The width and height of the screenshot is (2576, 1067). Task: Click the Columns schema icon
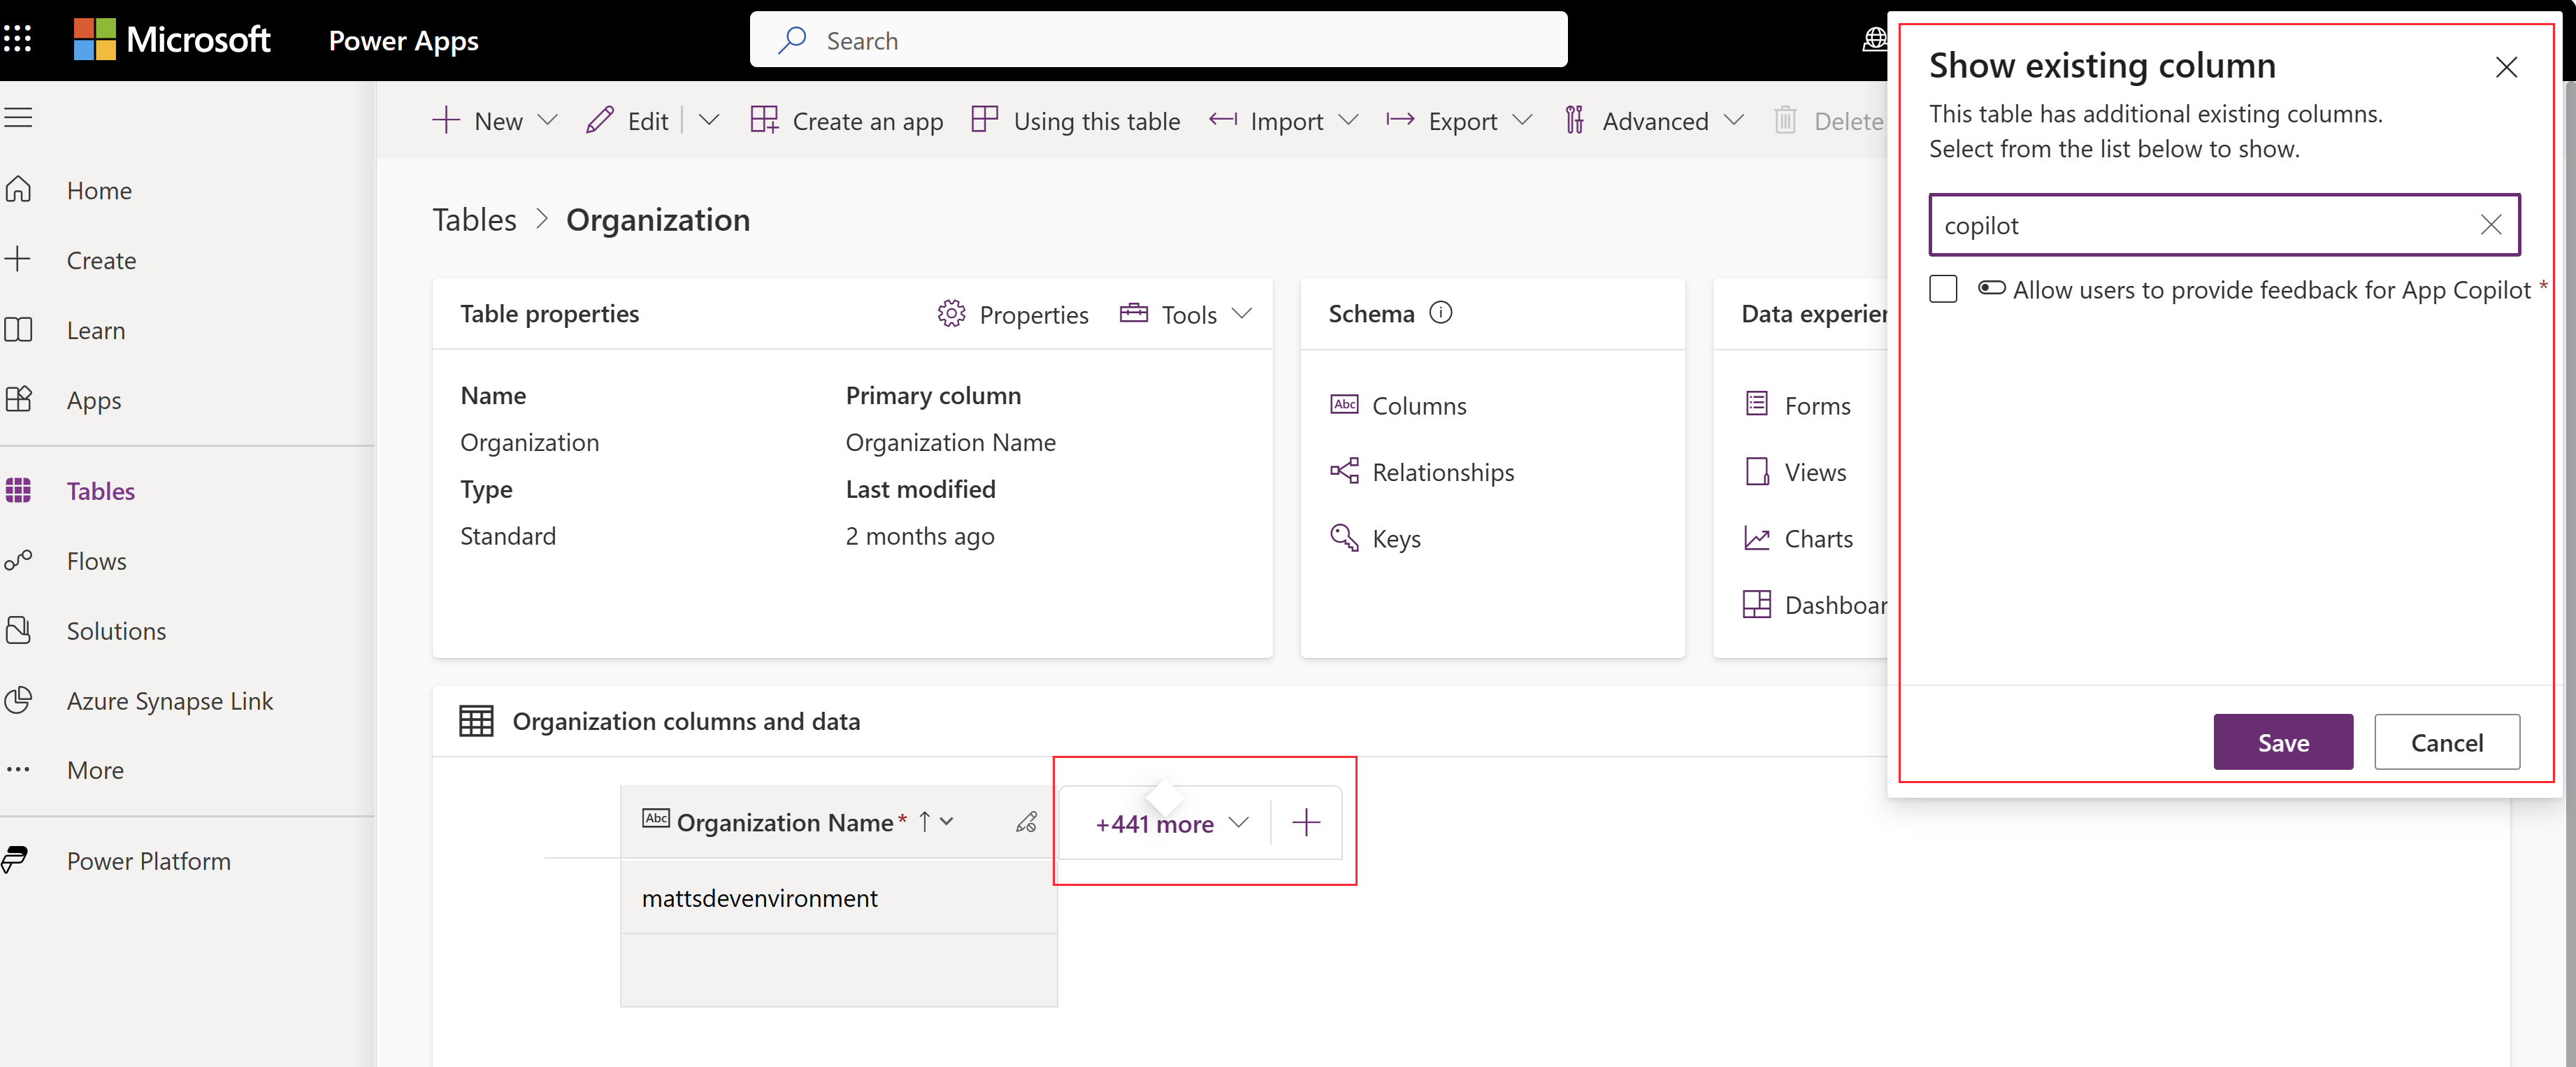point(1346,404)
